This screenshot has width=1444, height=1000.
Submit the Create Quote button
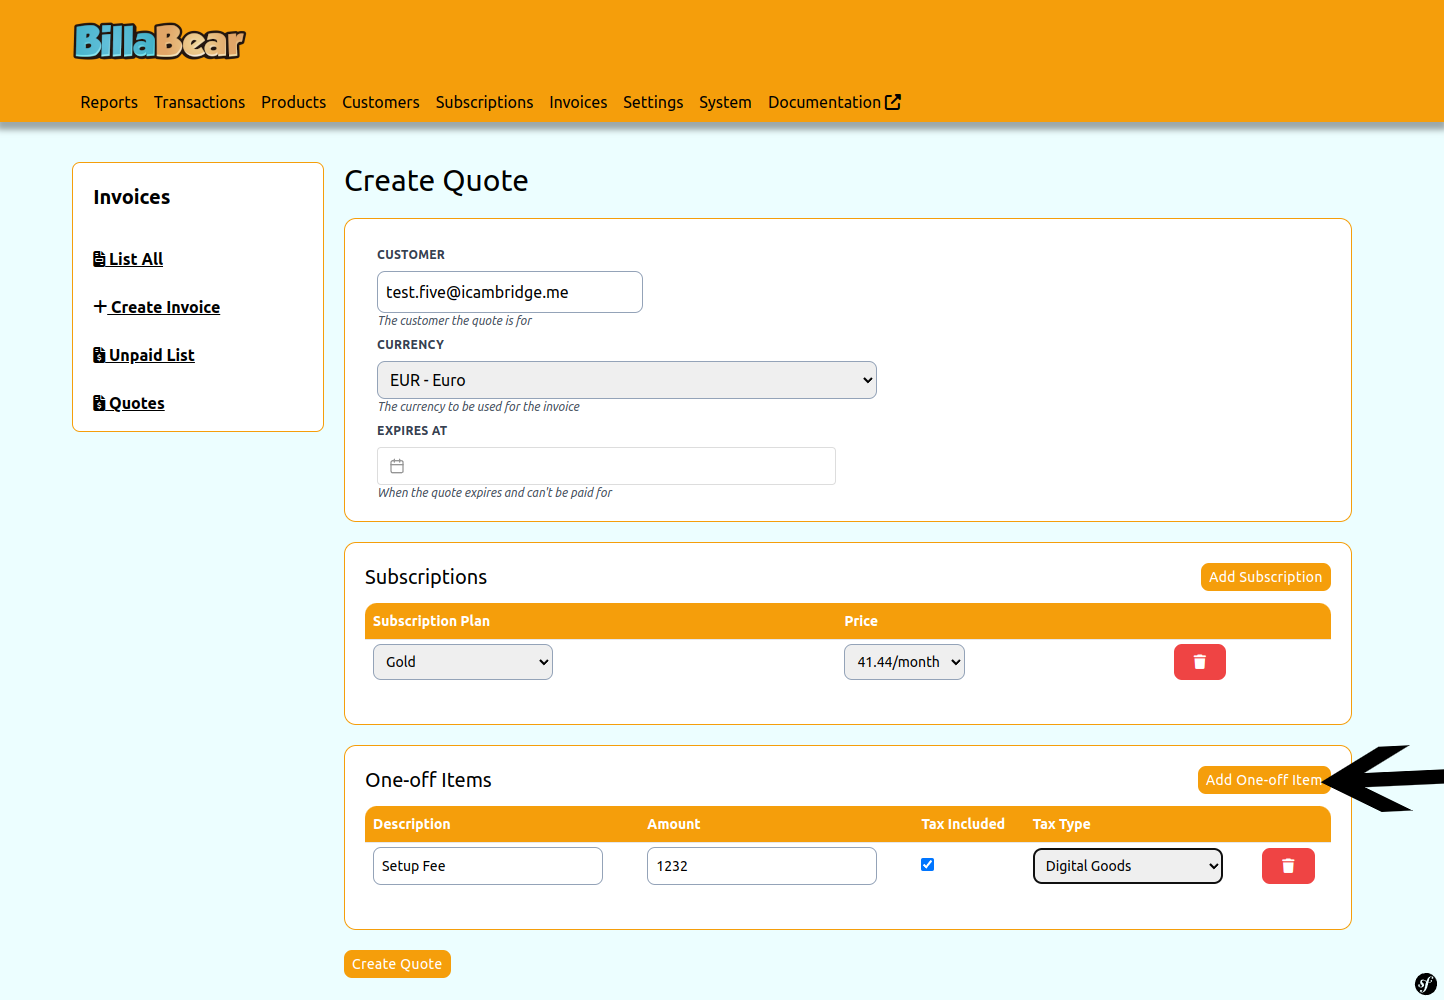click(x=397, y=964)
